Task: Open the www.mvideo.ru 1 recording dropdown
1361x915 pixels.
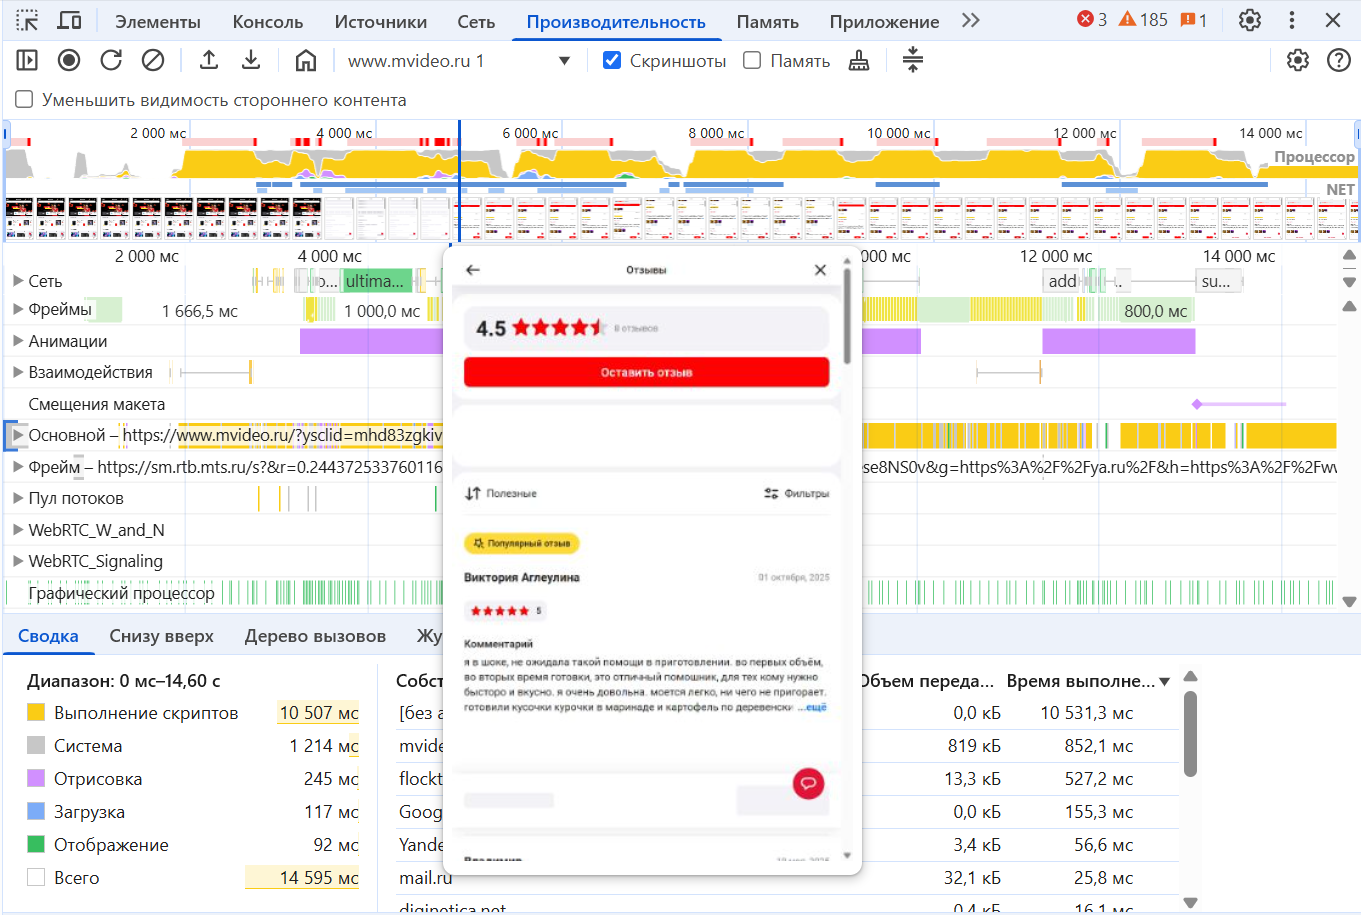Action: [x=564, y=61]
